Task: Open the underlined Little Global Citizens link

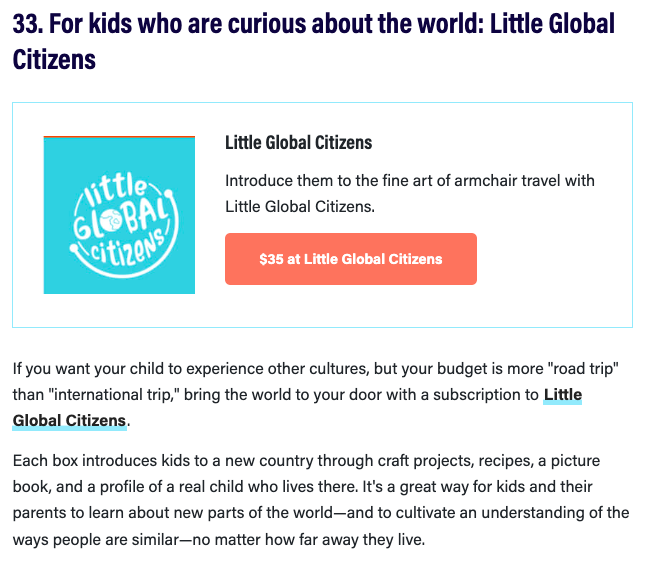Action: click(x=562, y=395)
